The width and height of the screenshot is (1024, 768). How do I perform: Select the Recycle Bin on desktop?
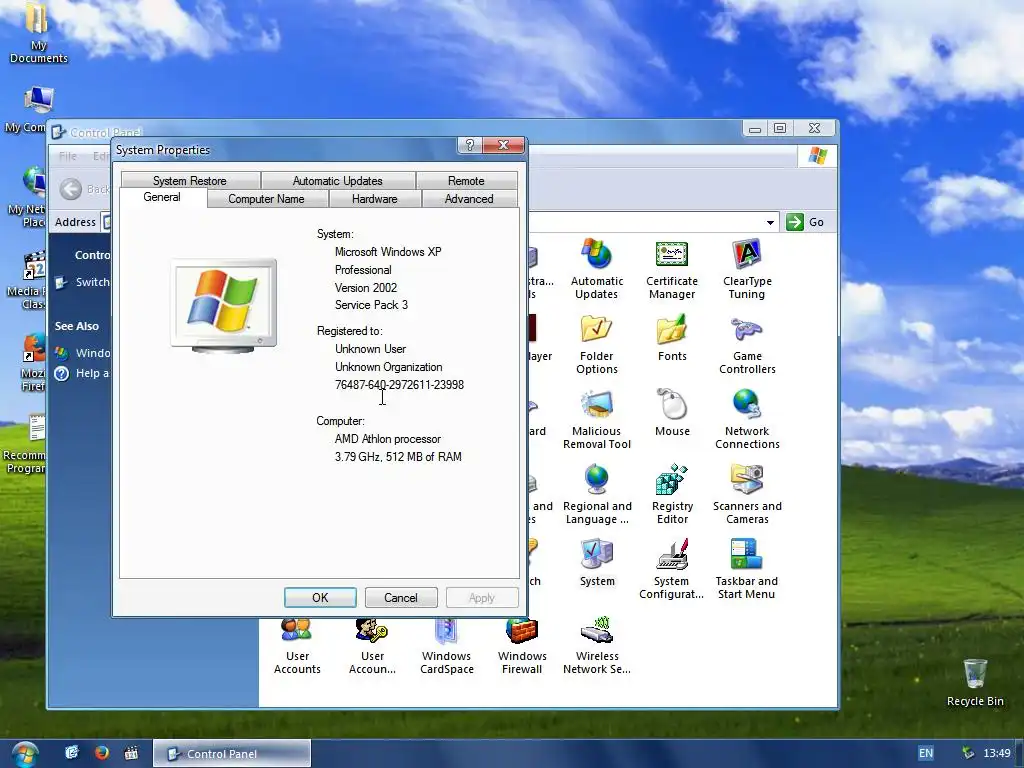pyautogui.click(x=975, y=682)
